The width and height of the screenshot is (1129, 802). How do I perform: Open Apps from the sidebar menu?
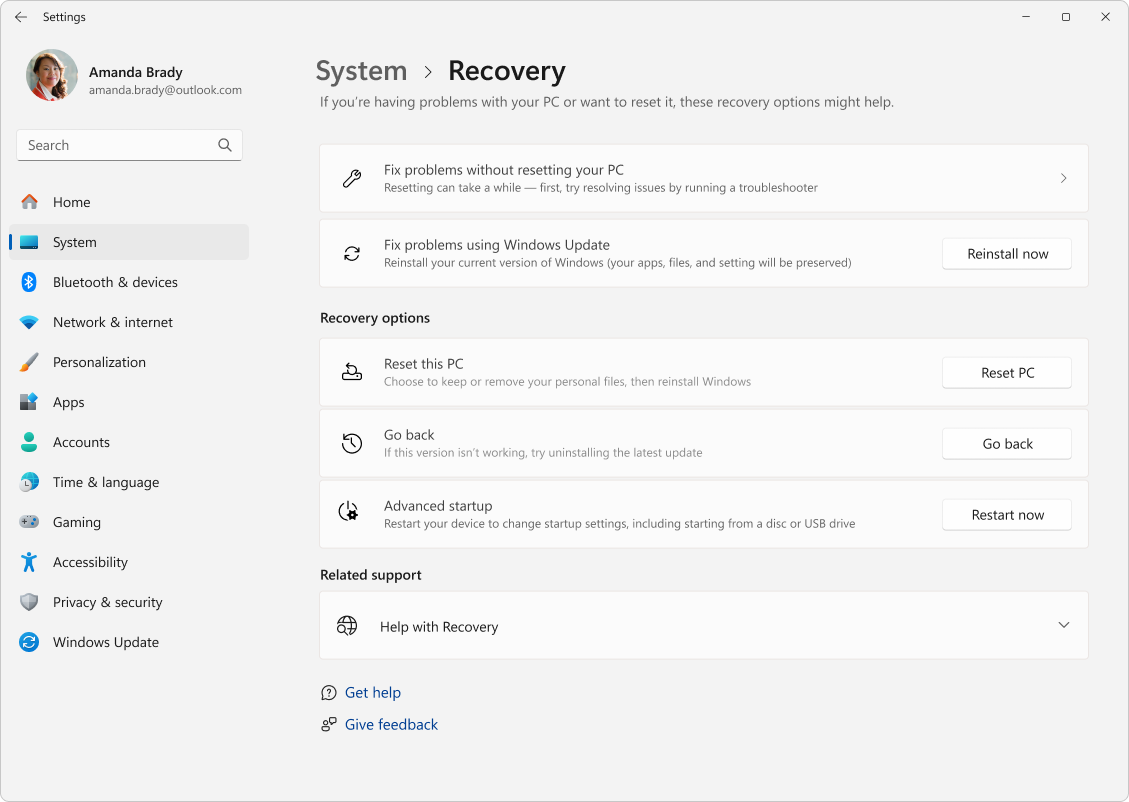68,402
